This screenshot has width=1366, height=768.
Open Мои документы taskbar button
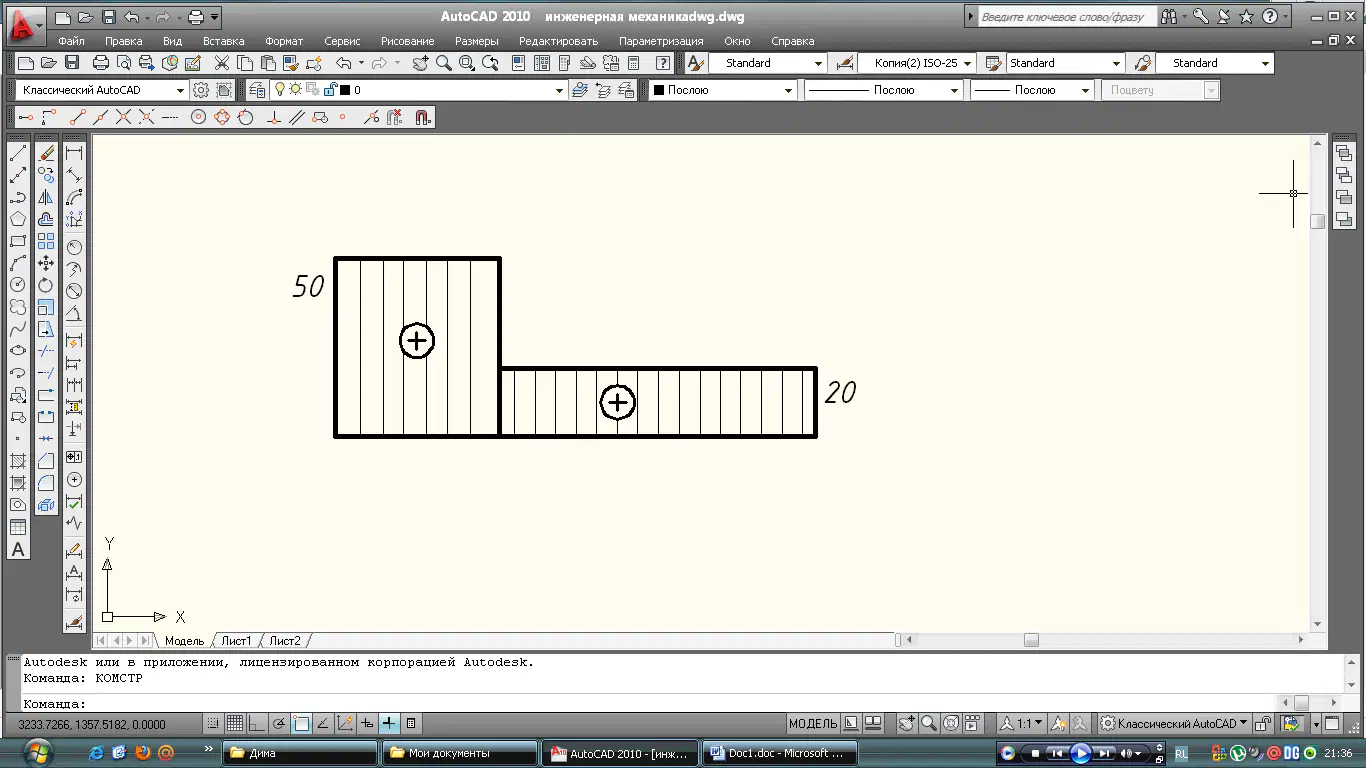tap(460, 753)
